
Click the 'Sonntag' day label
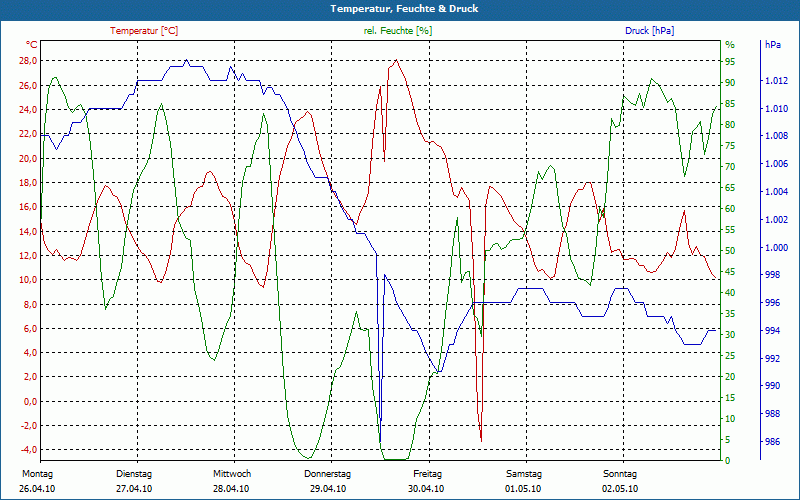click(x=620, y=474)
